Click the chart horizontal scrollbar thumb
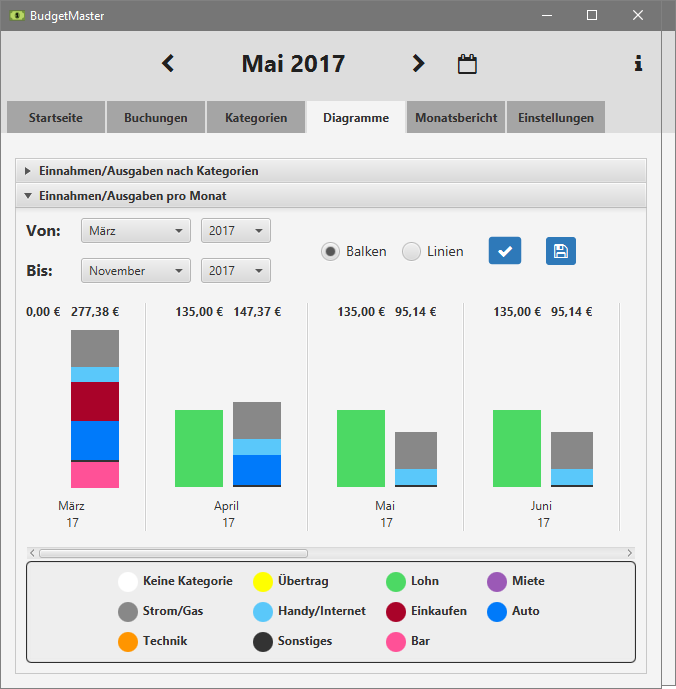Screen dimensions: 676x689 tap(173, 553)
